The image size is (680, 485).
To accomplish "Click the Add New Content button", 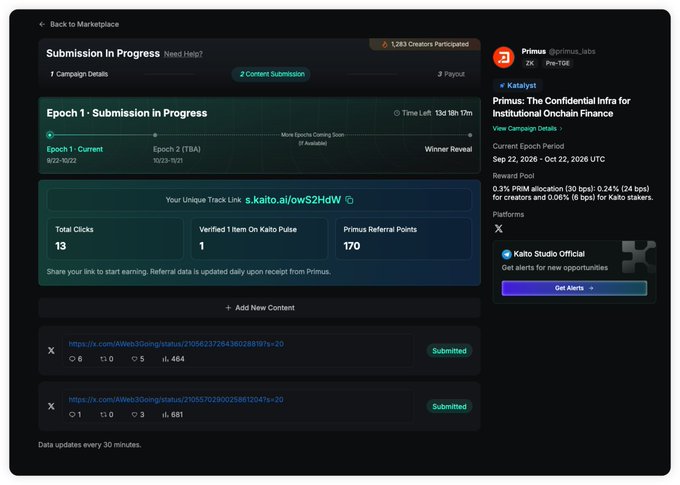I will 259,308.
